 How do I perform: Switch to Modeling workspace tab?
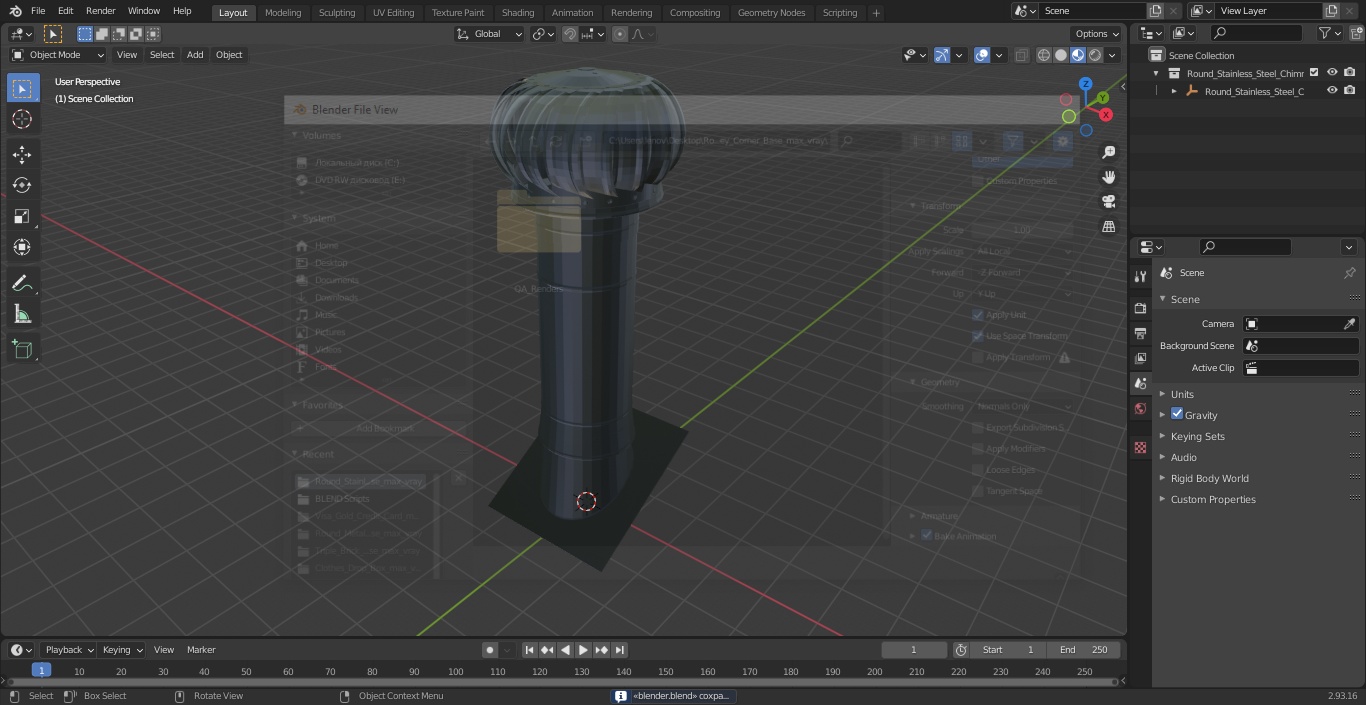click(283, 13)
